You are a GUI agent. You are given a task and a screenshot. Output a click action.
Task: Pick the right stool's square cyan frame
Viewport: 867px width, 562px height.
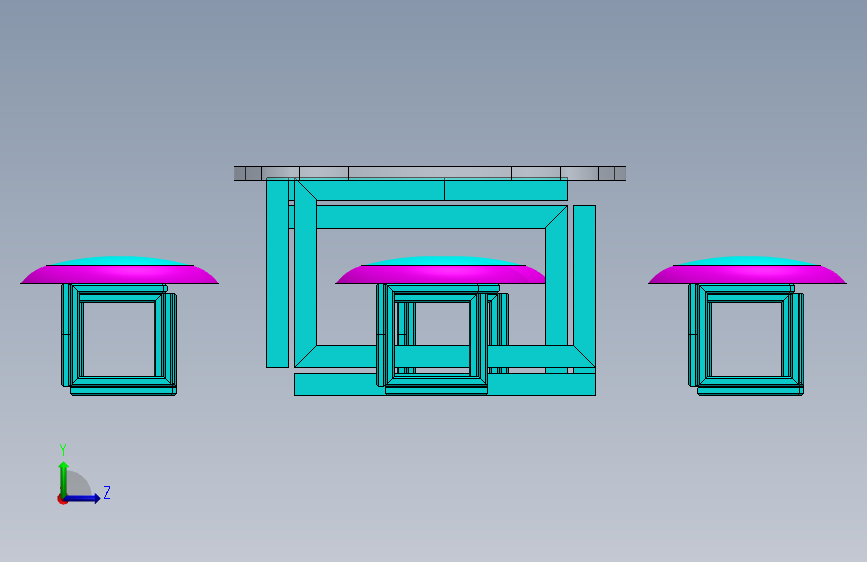coord(746,339)
